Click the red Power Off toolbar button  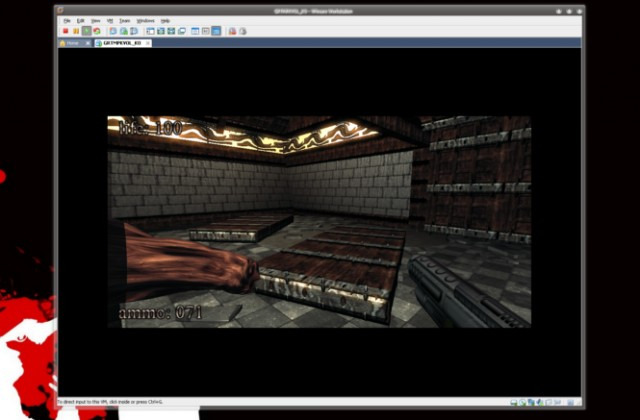[x=65, y=31]
